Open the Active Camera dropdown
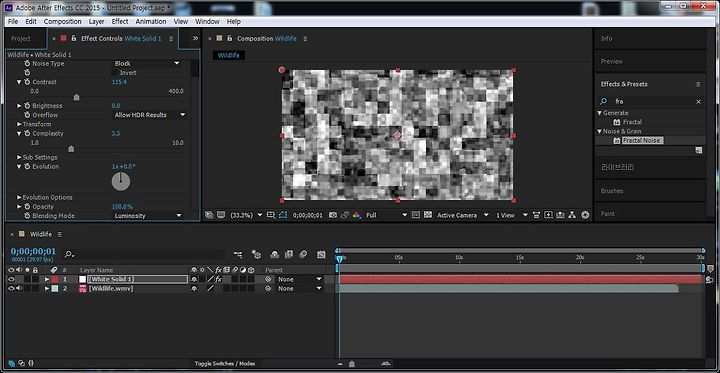The image size is (720, 373). point(462,215)
